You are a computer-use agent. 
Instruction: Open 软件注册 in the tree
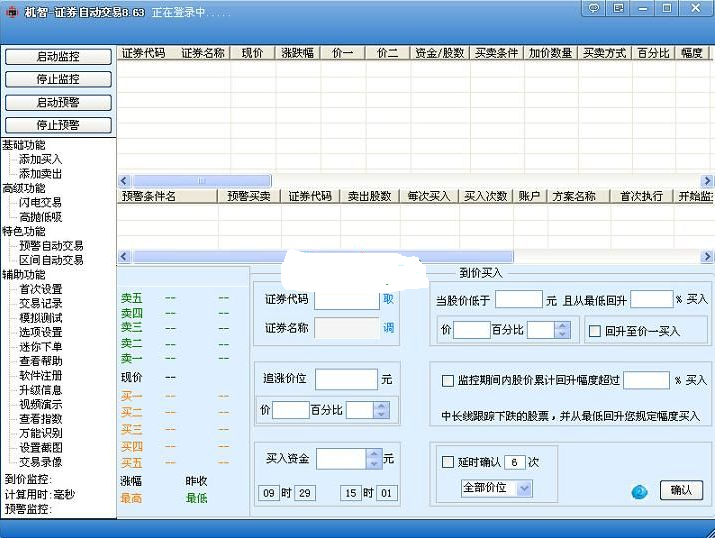(x=40, y=375)
